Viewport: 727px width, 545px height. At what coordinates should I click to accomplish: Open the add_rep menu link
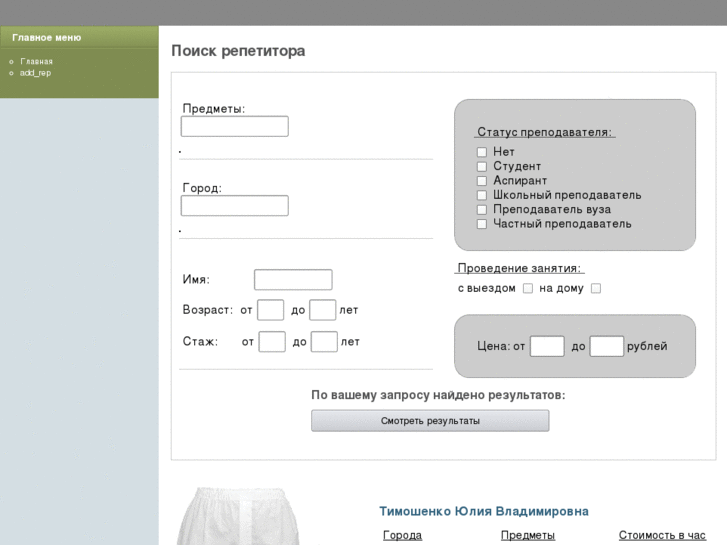pos(35,73)
